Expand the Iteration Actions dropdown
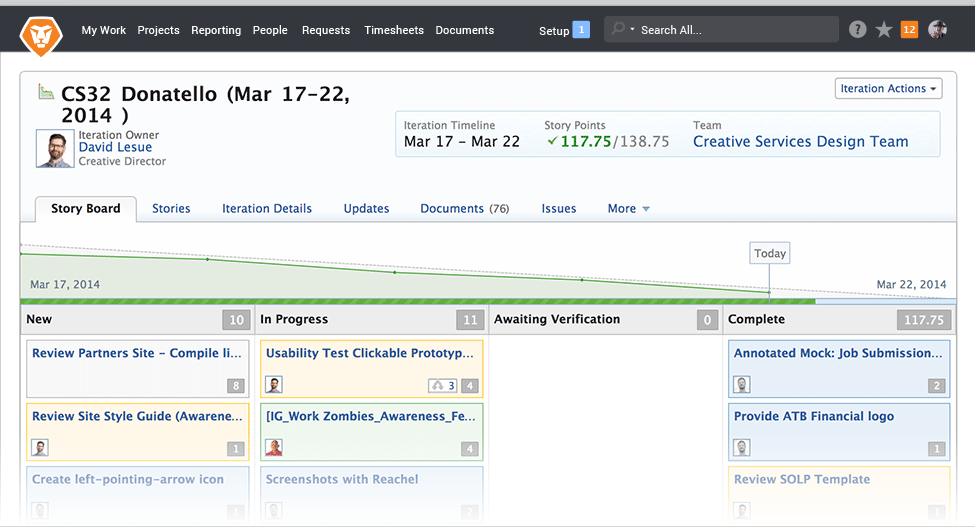The height and width of the screenshot is (527, 975). coord(889,89)
